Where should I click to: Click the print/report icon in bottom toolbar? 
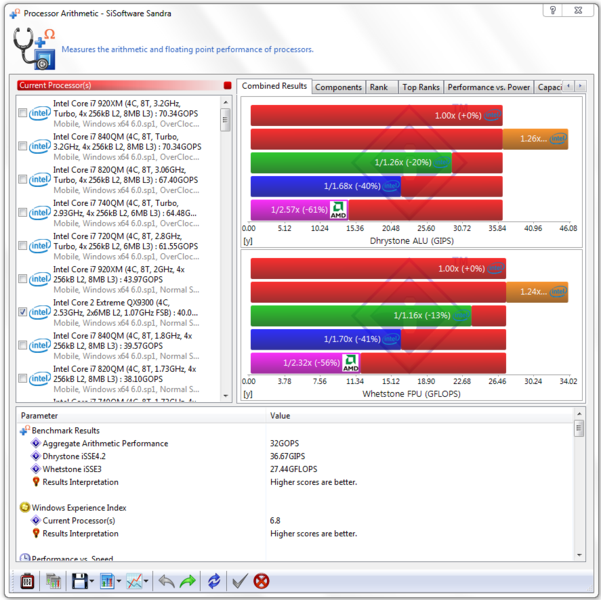tap(54, 581)
